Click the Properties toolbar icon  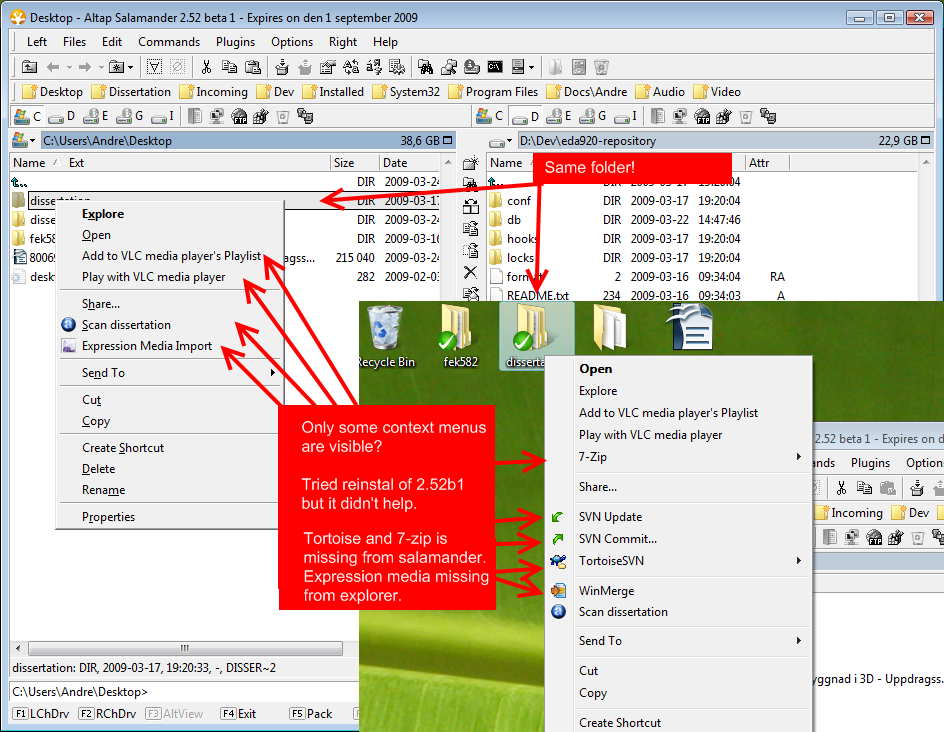(328, 67)
